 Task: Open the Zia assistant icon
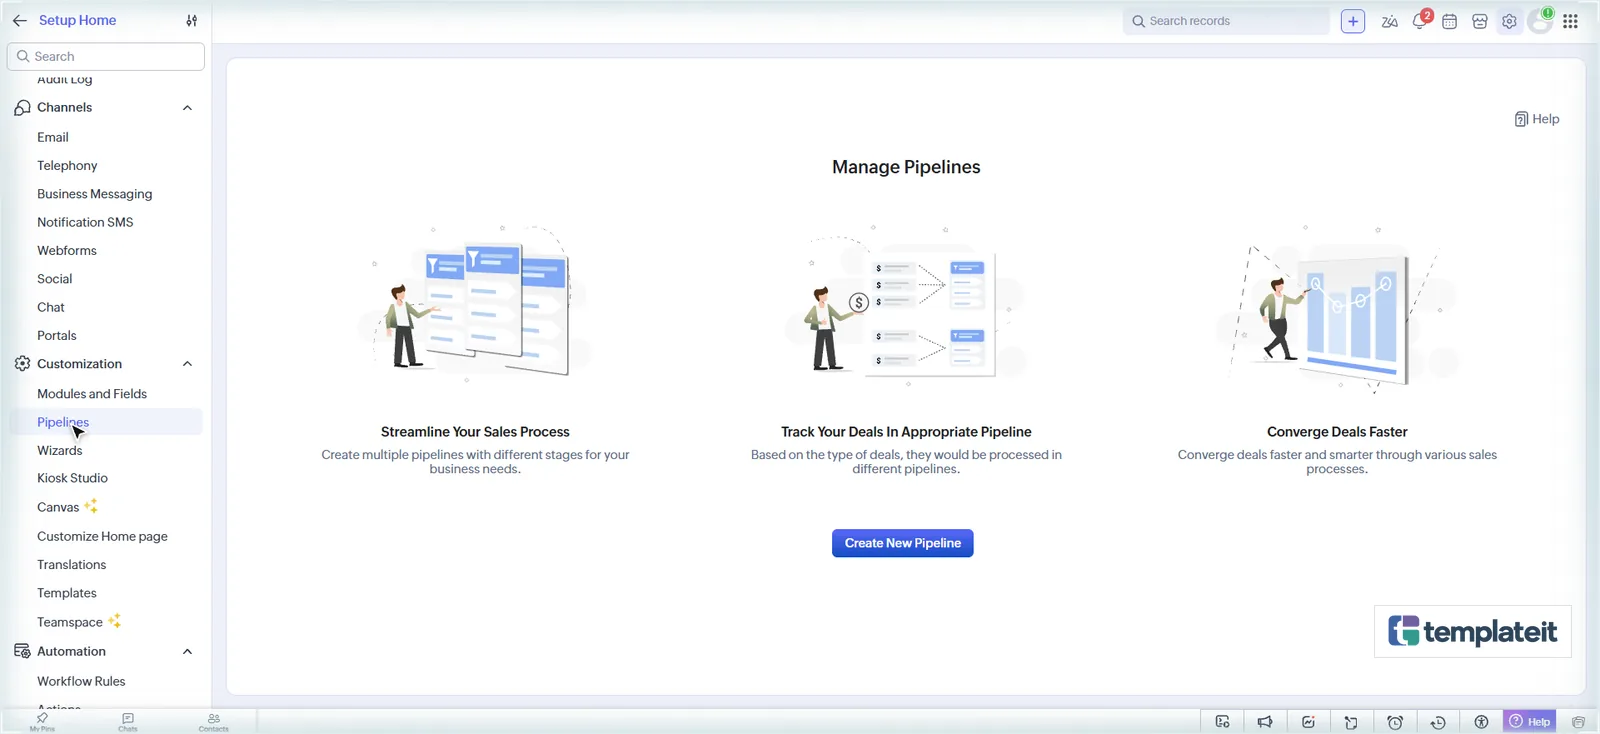point(1389,21)
